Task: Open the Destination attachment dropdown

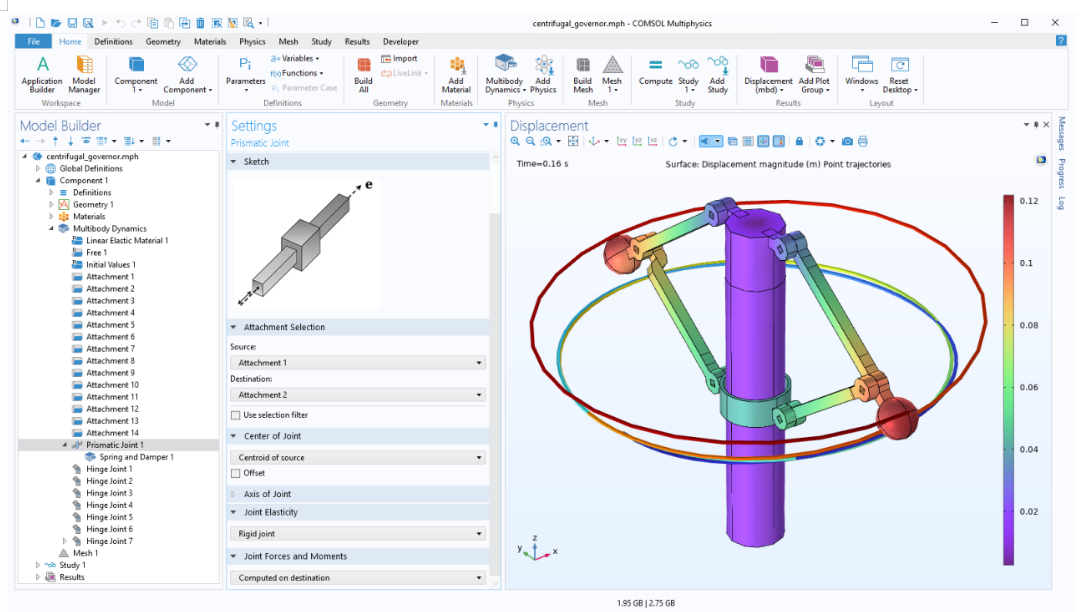Action: [x=358, y=395]
